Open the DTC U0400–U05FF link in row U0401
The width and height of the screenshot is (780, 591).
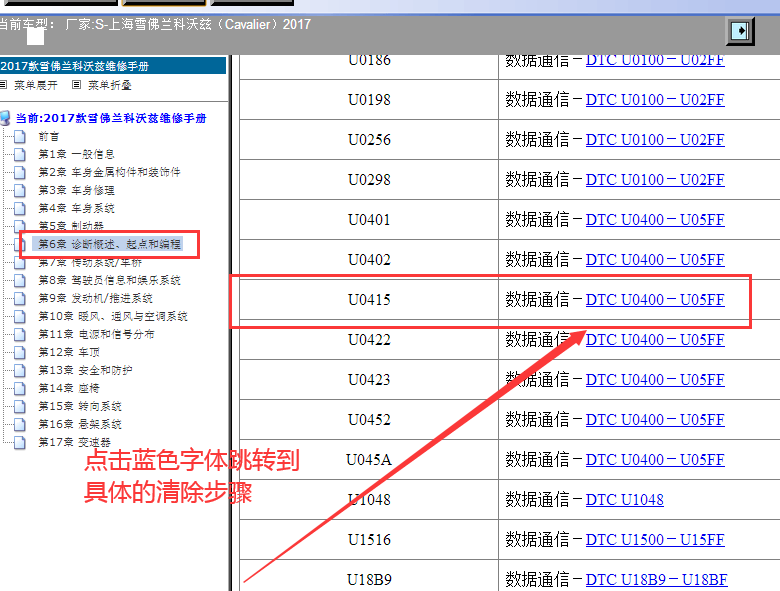[x=655, y=220]
